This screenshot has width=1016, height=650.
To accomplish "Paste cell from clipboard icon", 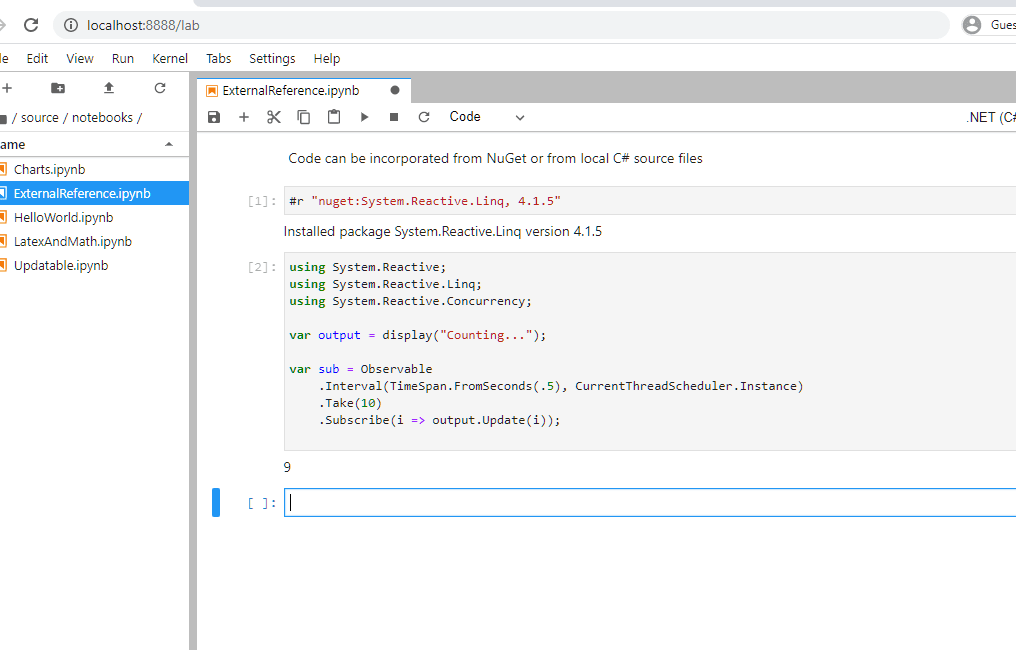I will click(x=334, y=117).
